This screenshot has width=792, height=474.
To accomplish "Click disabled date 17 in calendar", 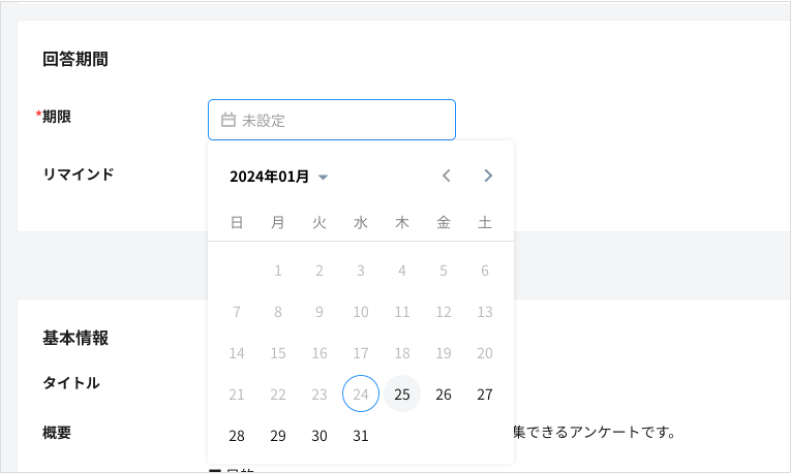I will click(x=361, y=353).
